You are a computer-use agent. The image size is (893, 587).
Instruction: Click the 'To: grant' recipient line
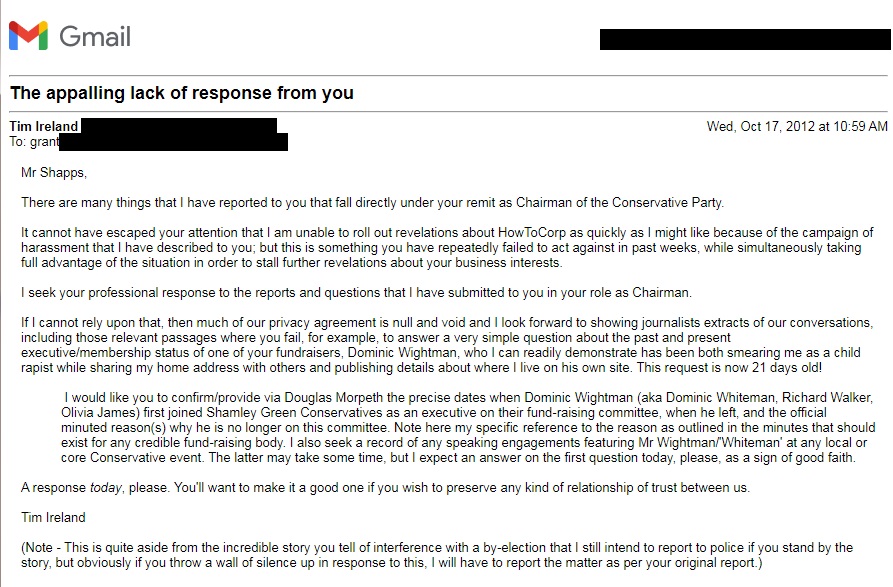[x=35, y=142]
